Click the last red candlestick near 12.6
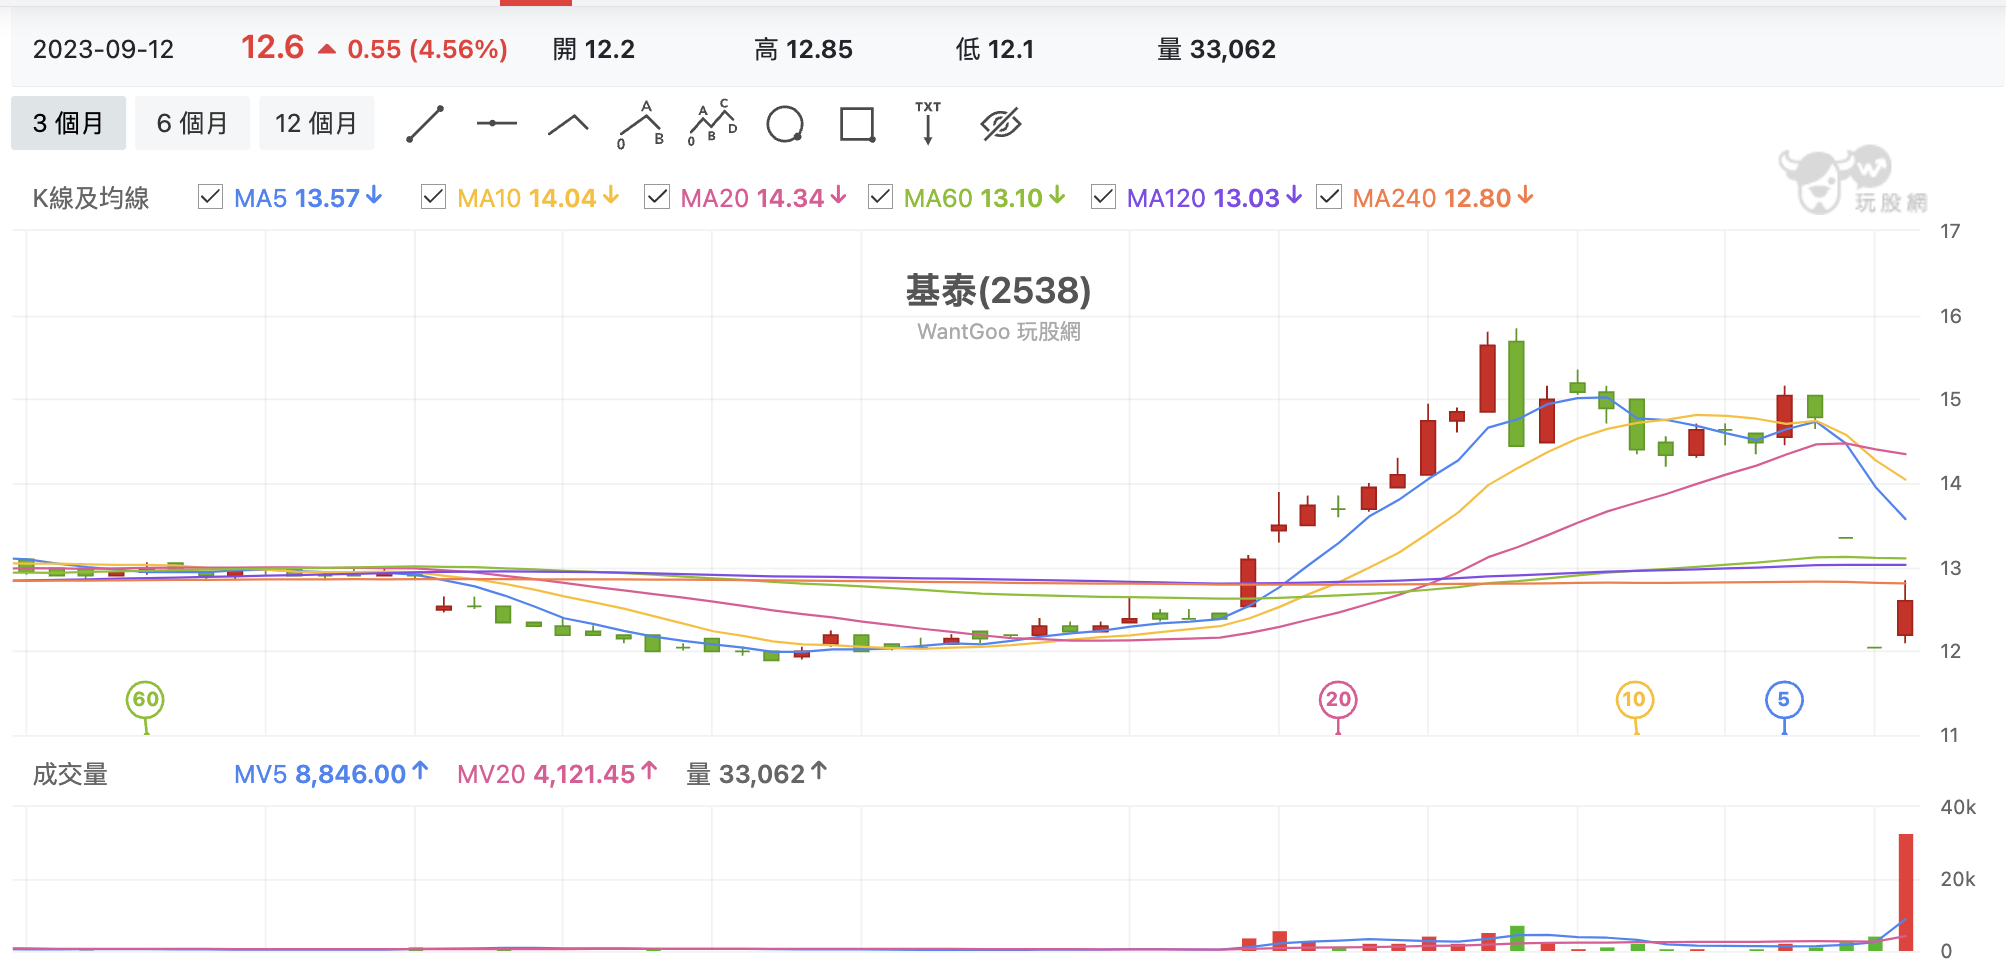The width and height of the screenshot is (2006, 968). point(1905,617)
